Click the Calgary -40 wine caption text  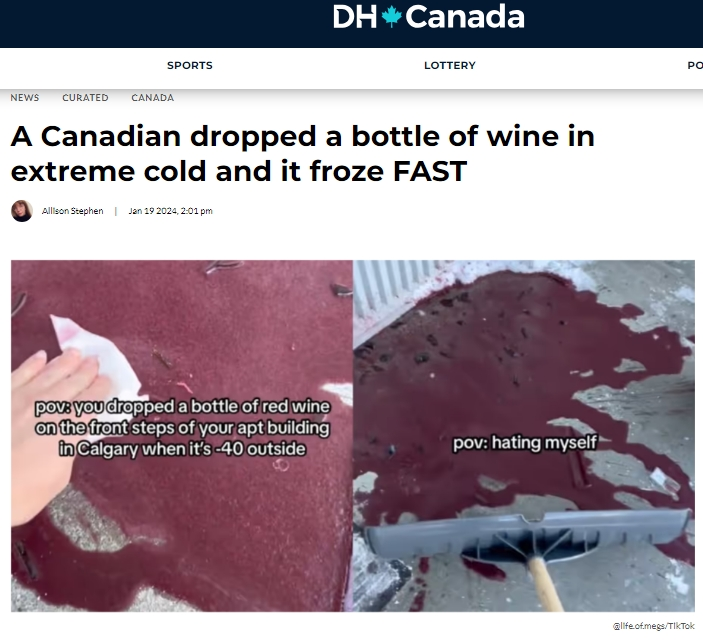pos(182,427)
